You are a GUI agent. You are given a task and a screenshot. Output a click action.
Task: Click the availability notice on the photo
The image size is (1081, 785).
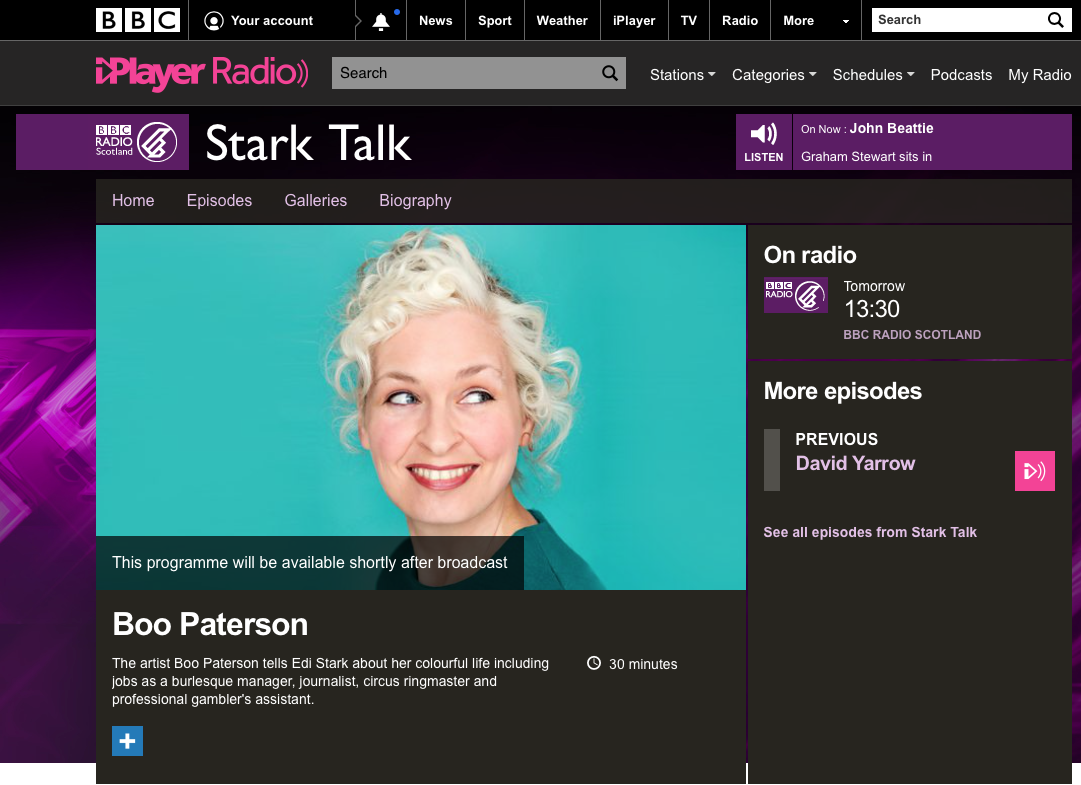pos(310,562)
